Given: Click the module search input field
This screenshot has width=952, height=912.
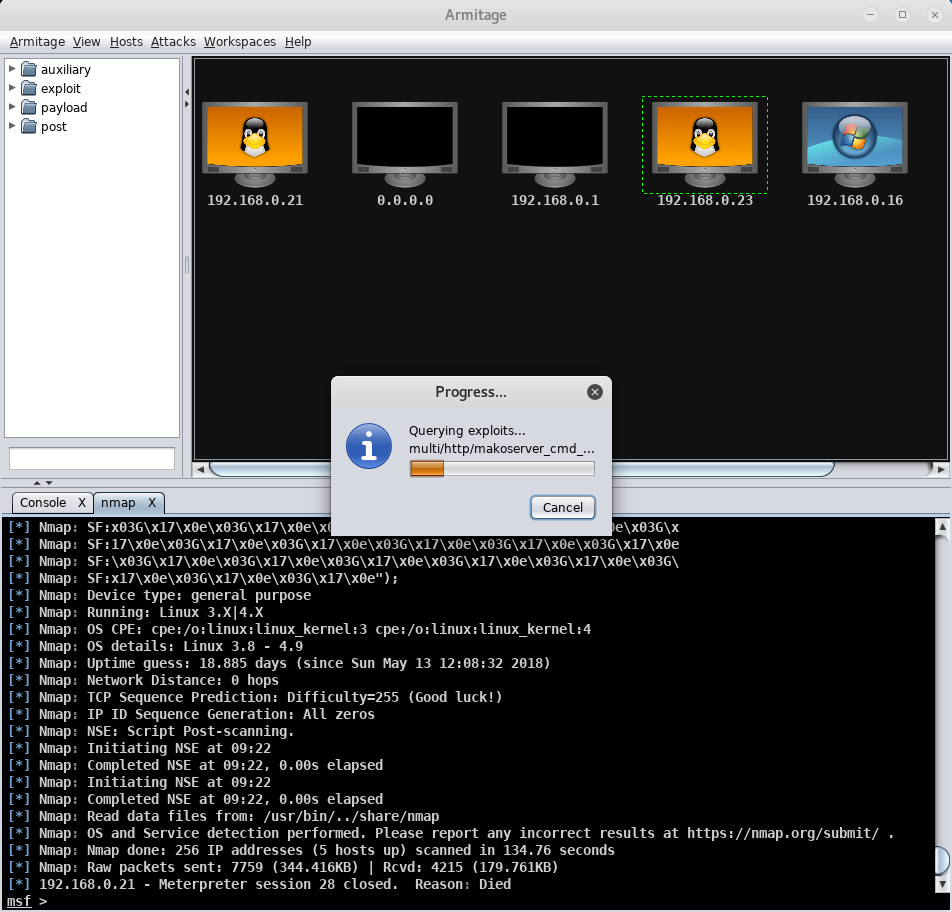Looking at the screenshot, I should point(92,458).
